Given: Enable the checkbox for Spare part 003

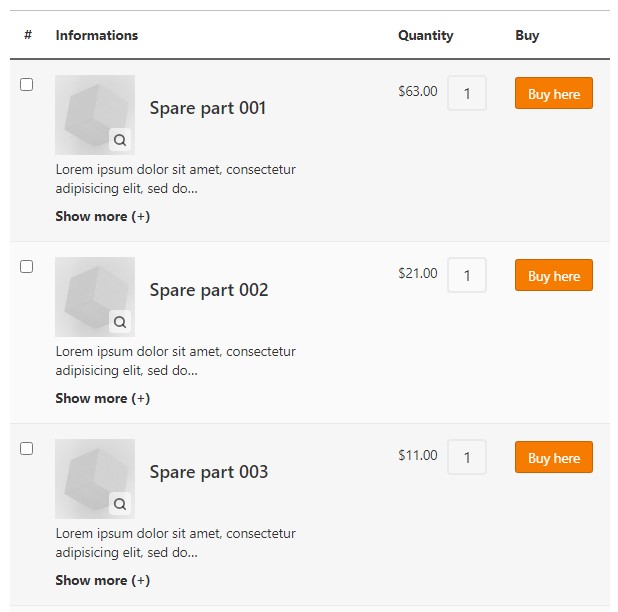Looking at the screenshot, I should pyautogui.click(x=26, y=448).
